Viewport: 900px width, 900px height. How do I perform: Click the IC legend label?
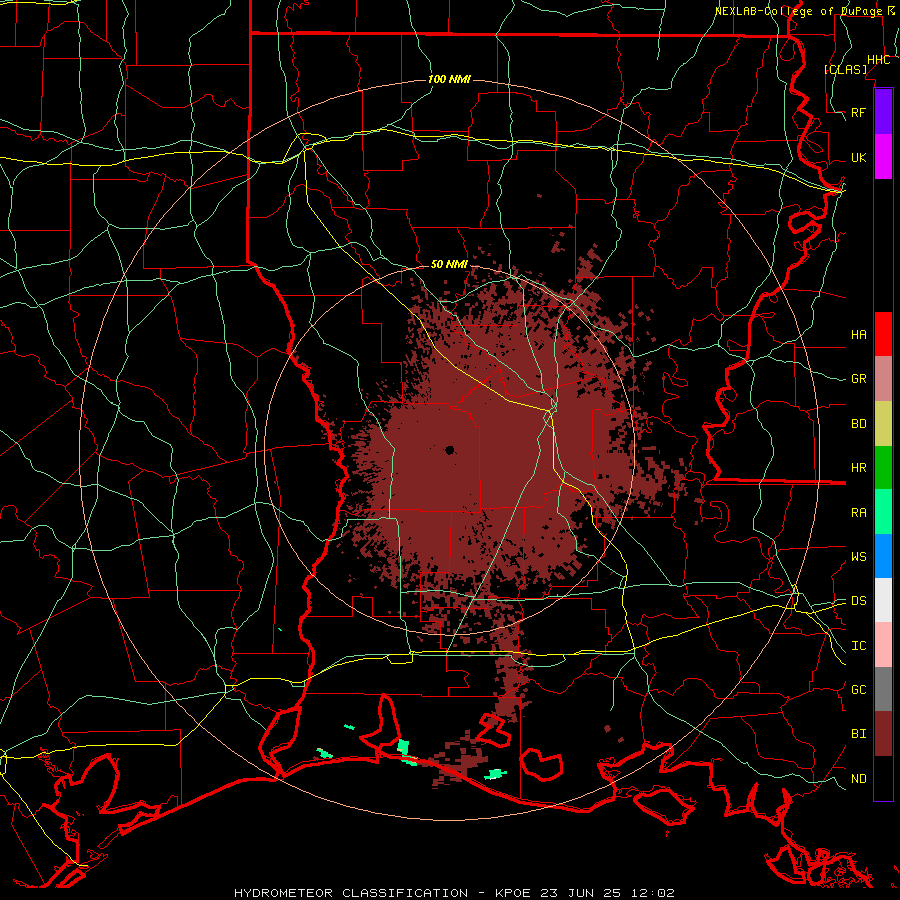[x=858, y=646]
